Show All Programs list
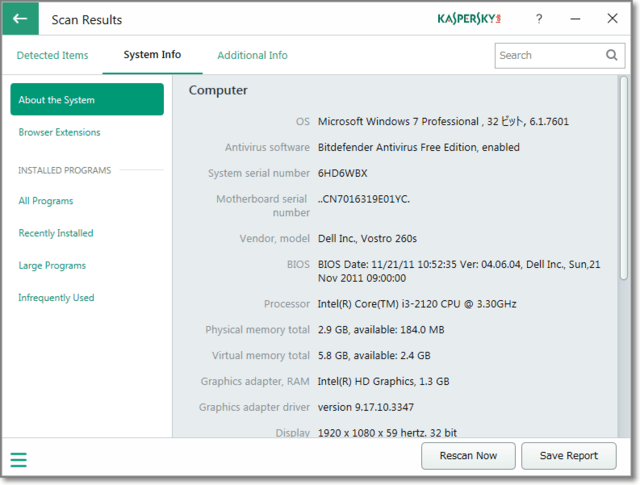640x485 pixels. click(46, 201)
